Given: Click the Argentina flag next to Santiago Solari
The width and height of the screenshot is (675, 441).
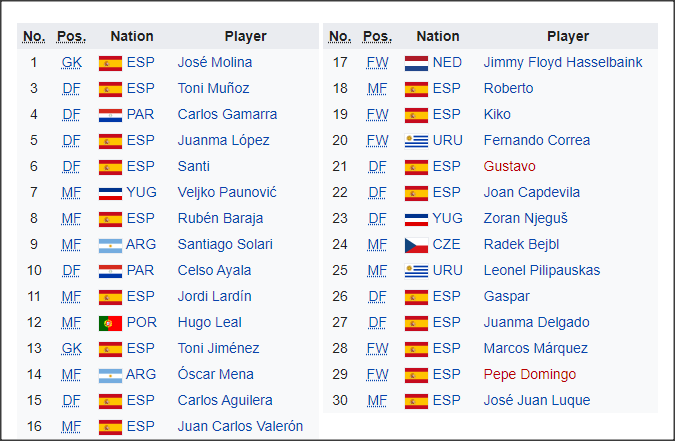Looking at the screenshot, I should 110,245.
